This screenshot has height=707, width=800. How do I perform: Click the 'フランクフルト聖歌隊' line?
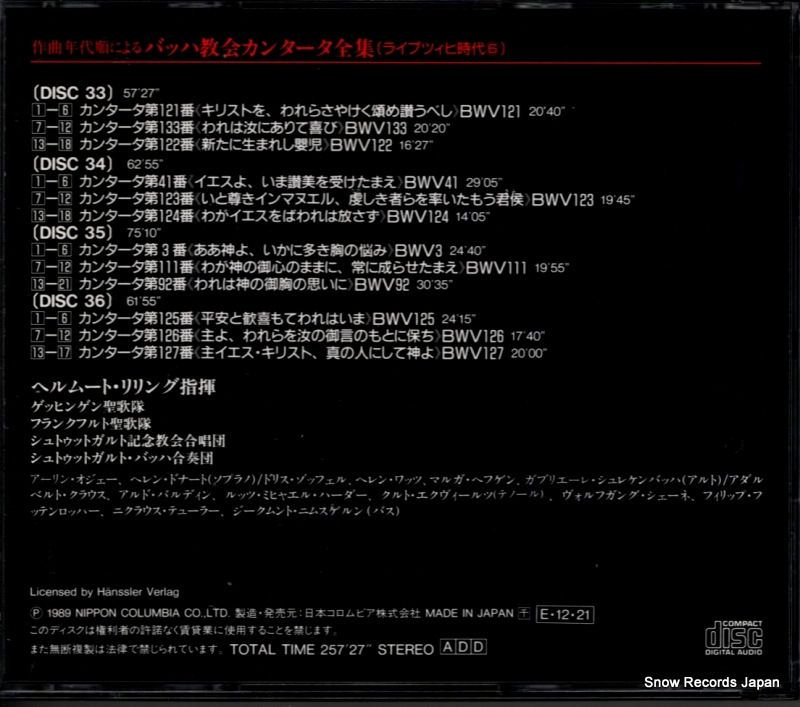[x=91, y=423]
